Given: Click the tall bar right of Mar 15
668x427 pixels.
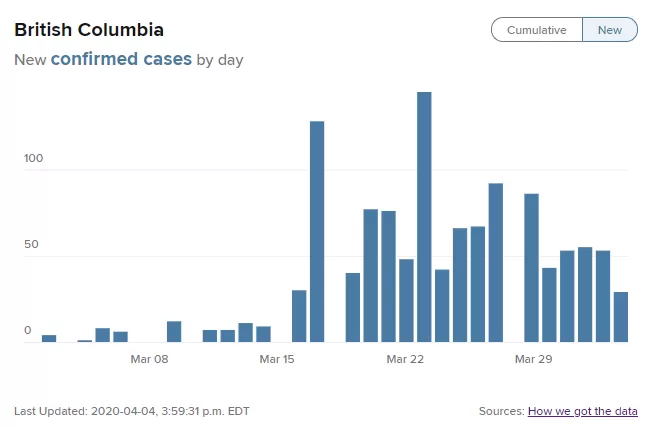Looking at the screenshot, I should pos(317,231).
